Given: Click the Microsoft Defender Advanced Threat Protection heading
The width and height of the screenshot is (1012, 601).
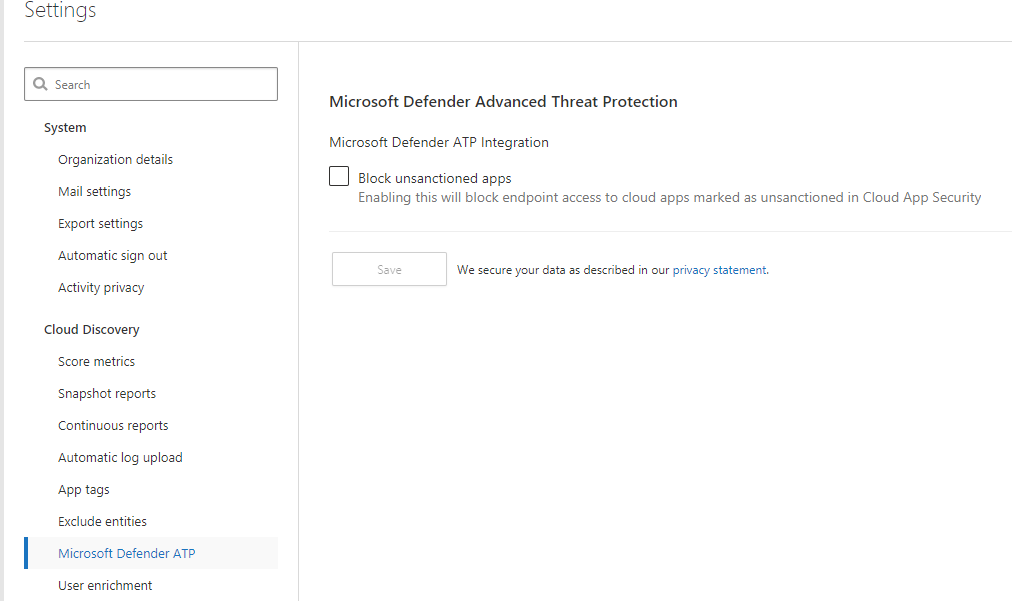Looking at the screenshot, I should tap(503, 102).
